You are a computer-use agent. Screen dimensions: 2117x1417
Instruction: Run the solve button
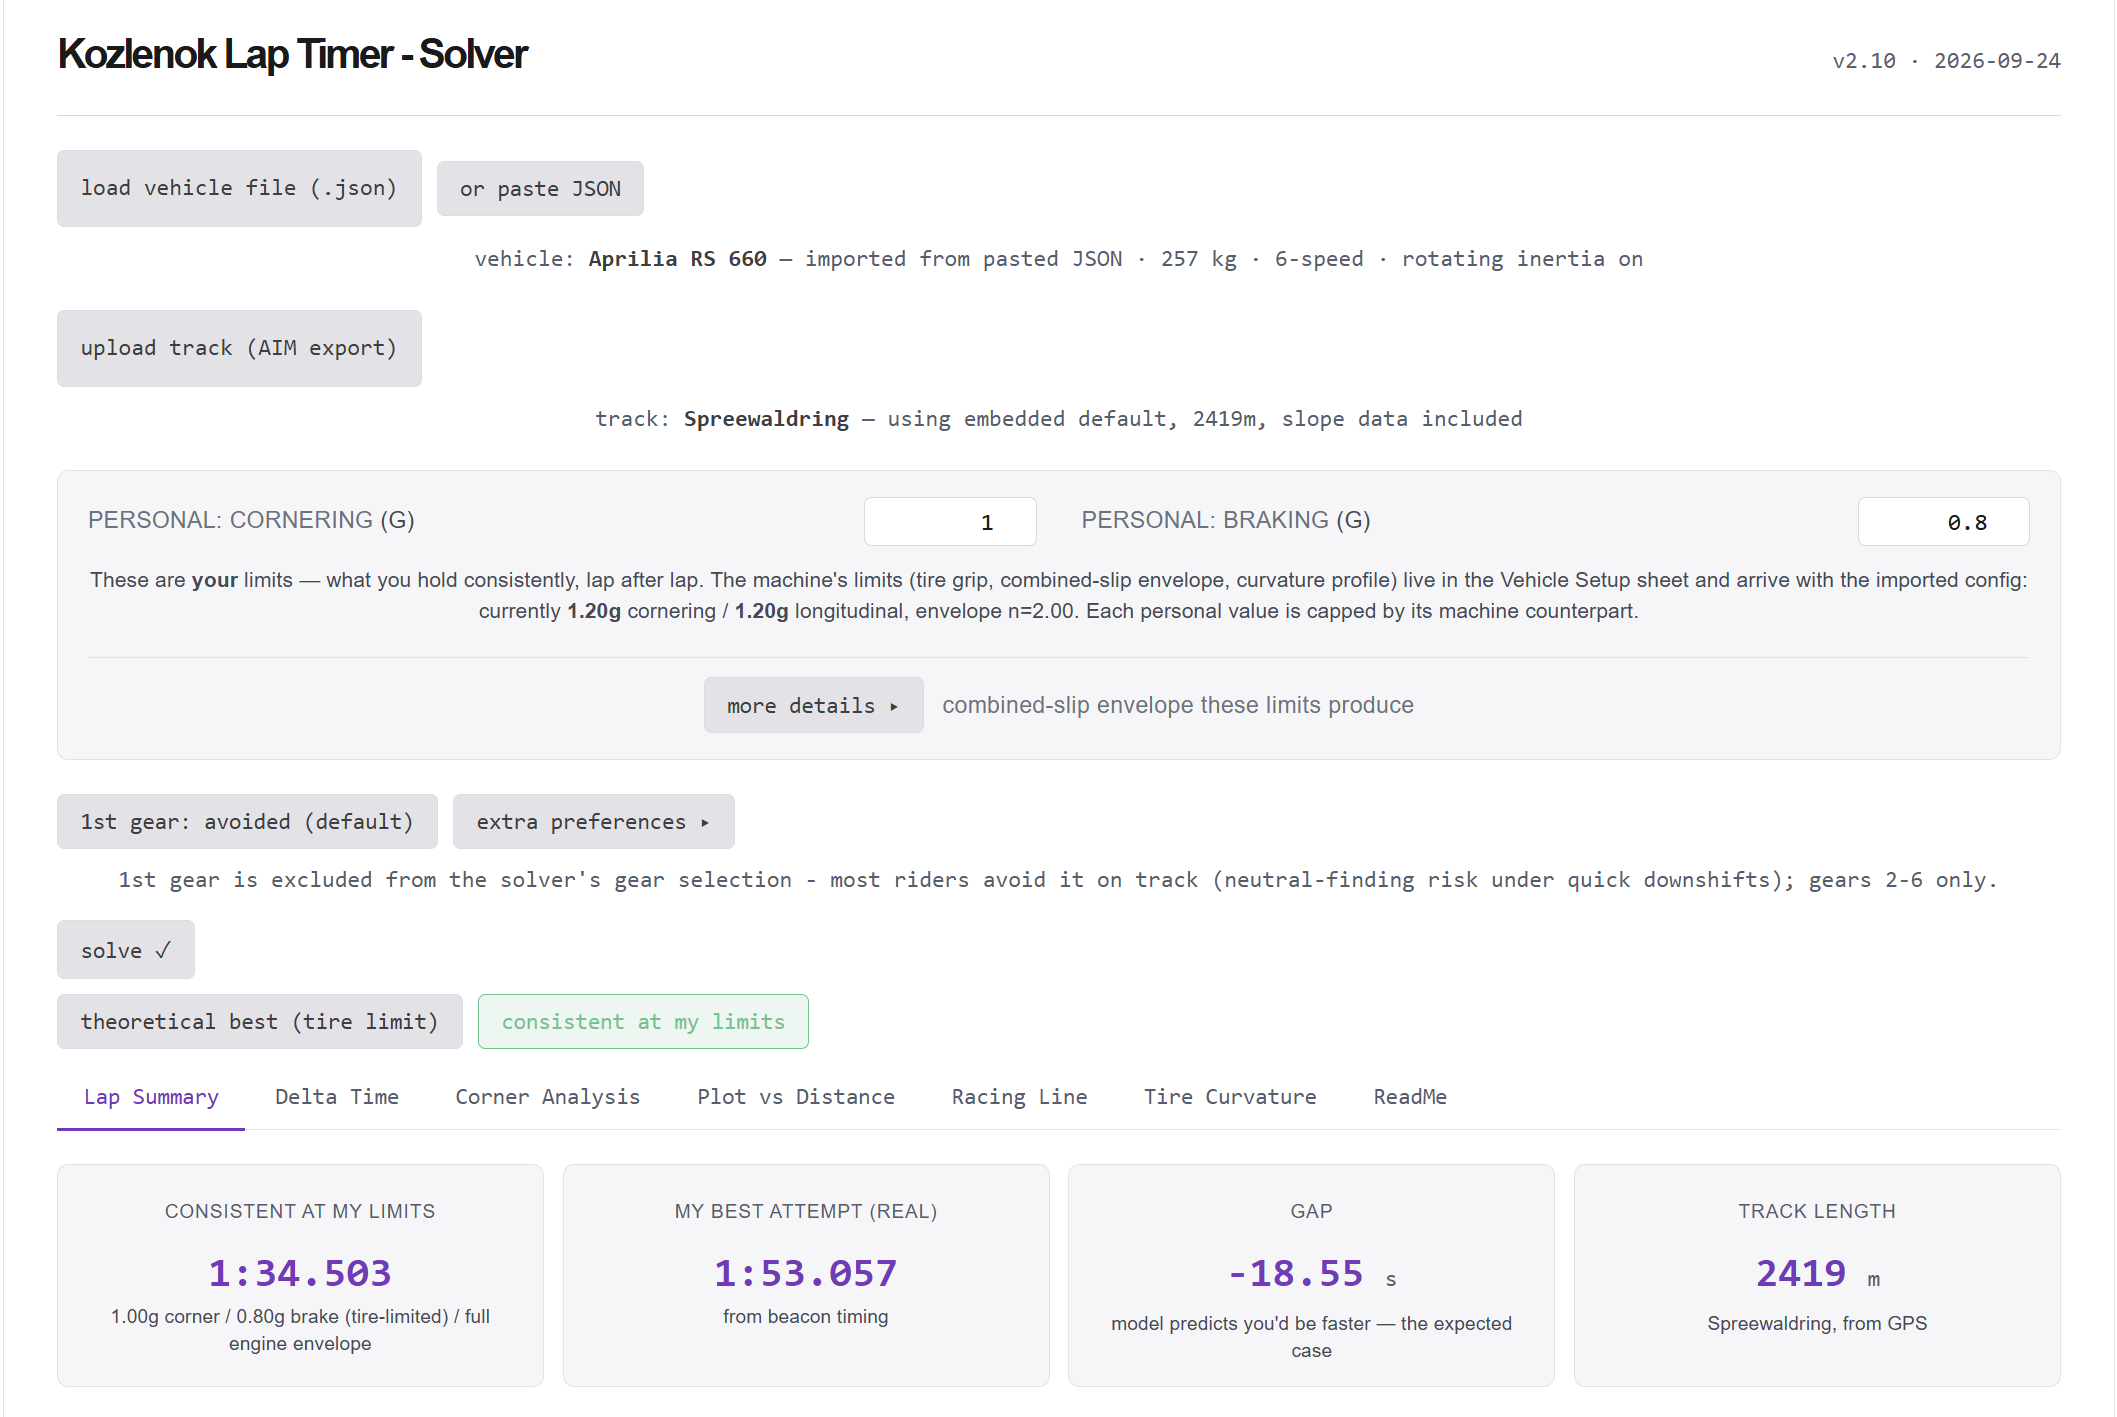pos(126,950)
